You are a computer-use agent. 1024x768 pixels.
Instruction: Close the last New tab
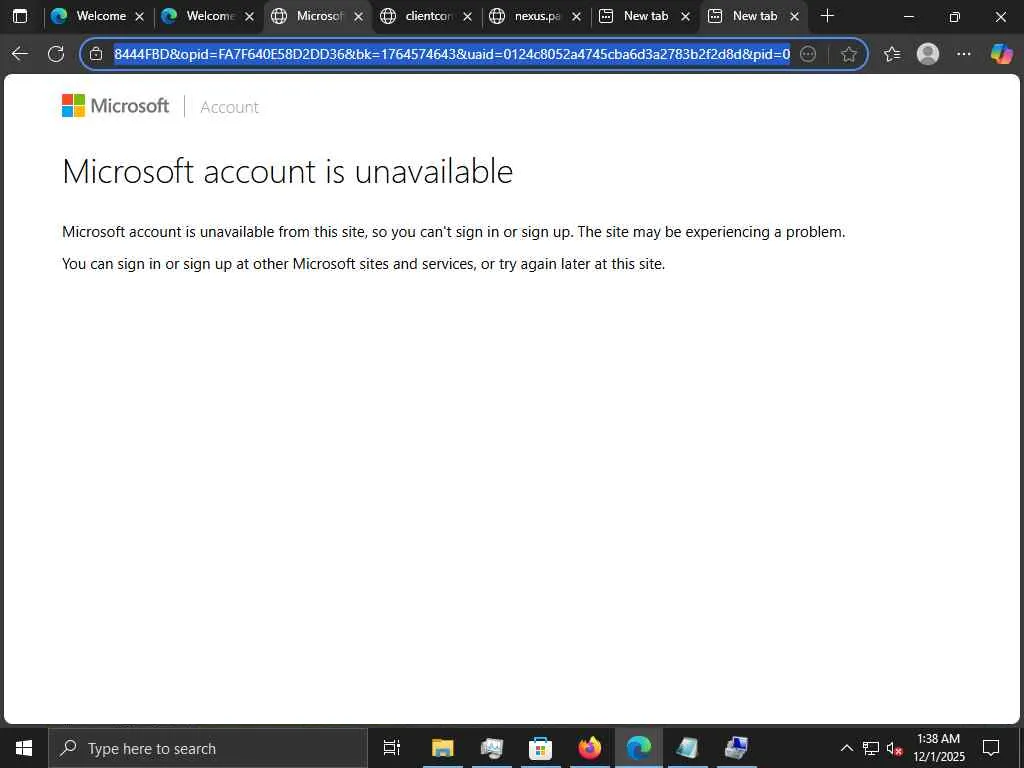794,17
